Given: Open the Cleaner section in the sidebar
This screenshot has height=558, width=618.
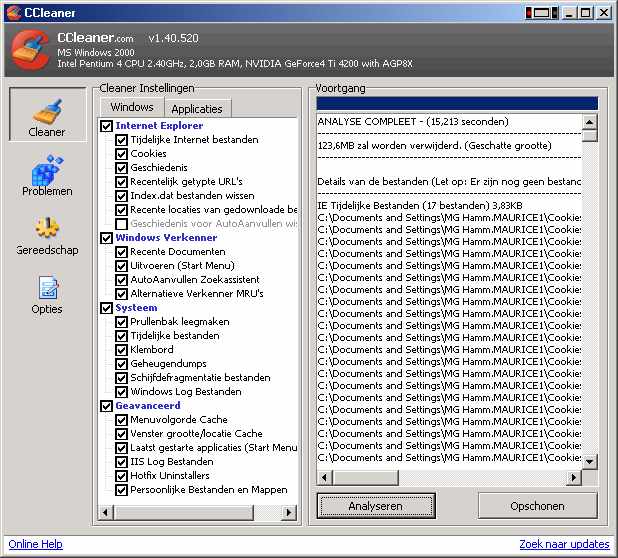Looking at the screenshot, I should pyautogui.click(x=47, y=114).
